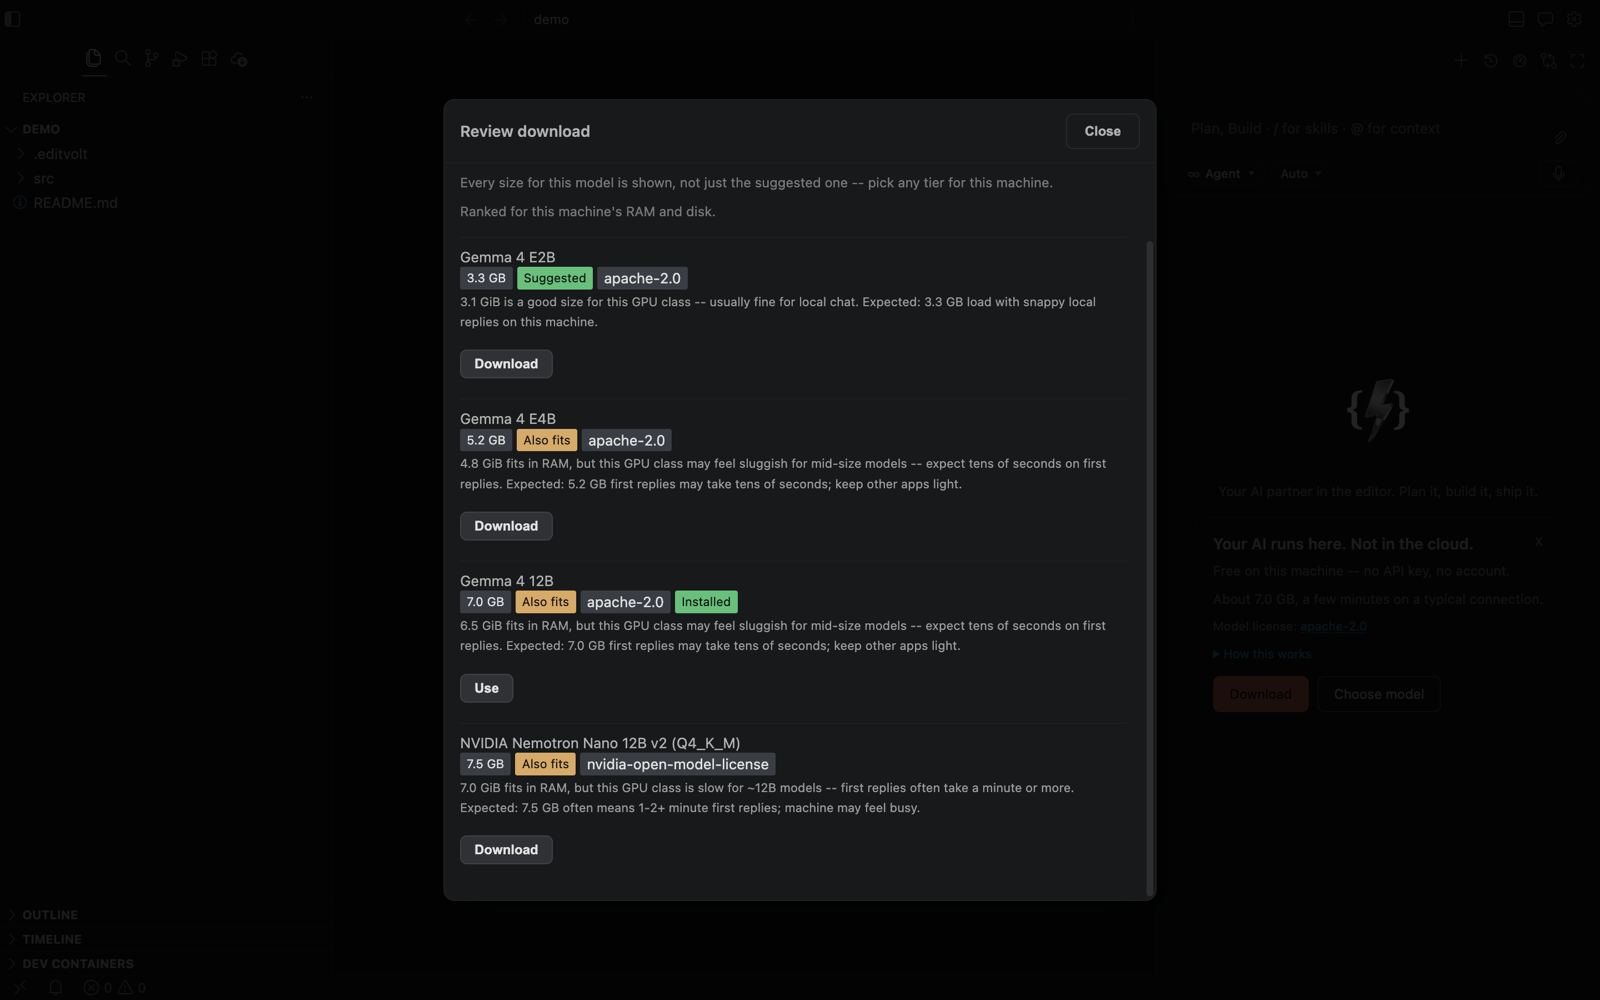Close the Review download dialog
1600x1000 pixels.
1102,131
